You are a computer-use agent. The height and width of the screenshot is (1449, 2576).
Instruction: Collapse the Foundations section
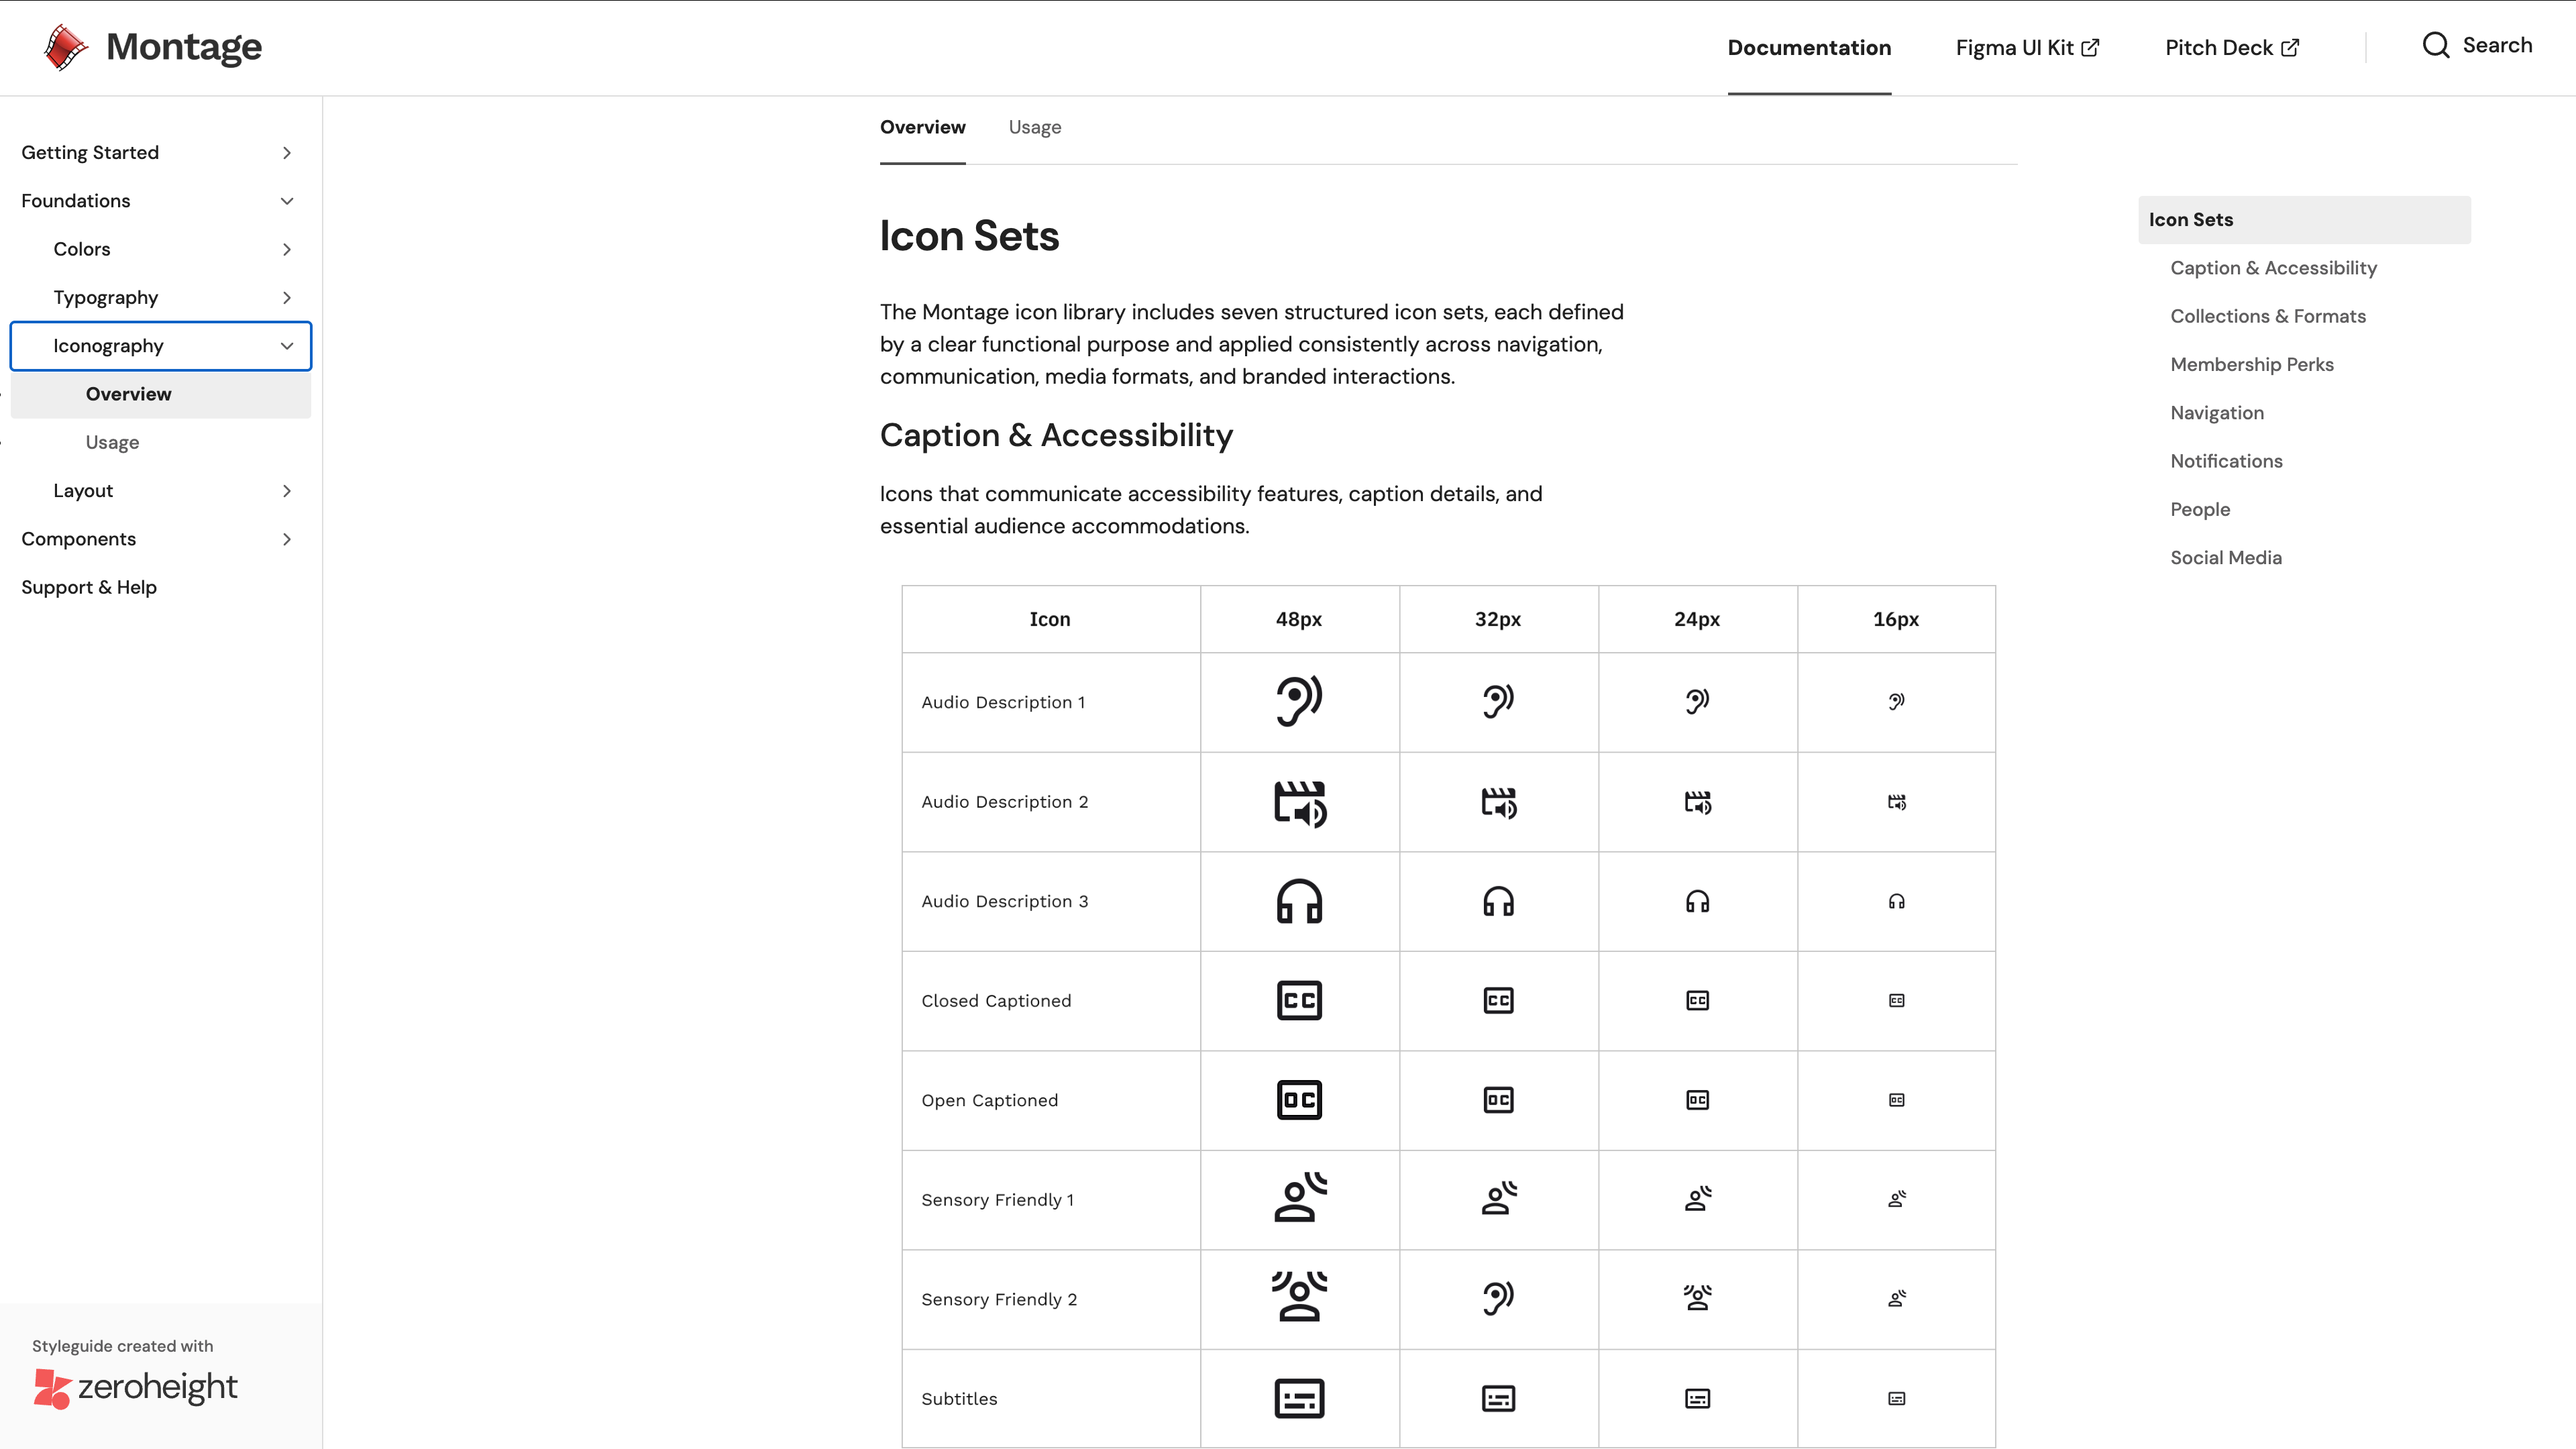[x=287, y=201]
